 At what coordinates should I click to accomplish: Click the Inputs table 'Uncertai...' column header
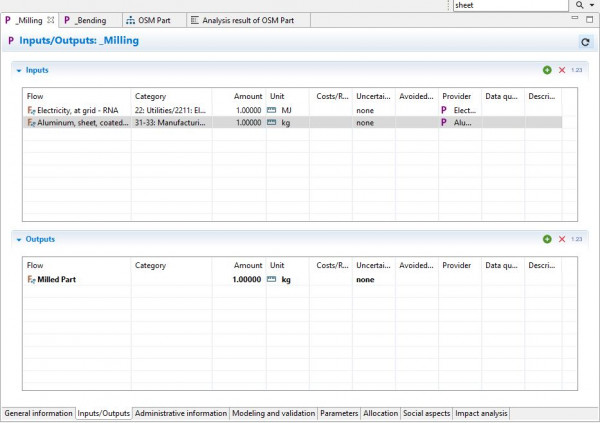[x=373, y=96]
